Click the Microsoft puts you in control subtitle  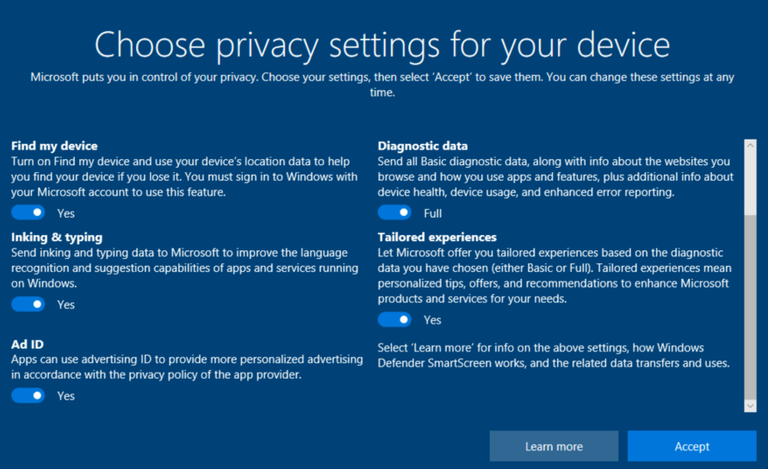tap(382, 85)
